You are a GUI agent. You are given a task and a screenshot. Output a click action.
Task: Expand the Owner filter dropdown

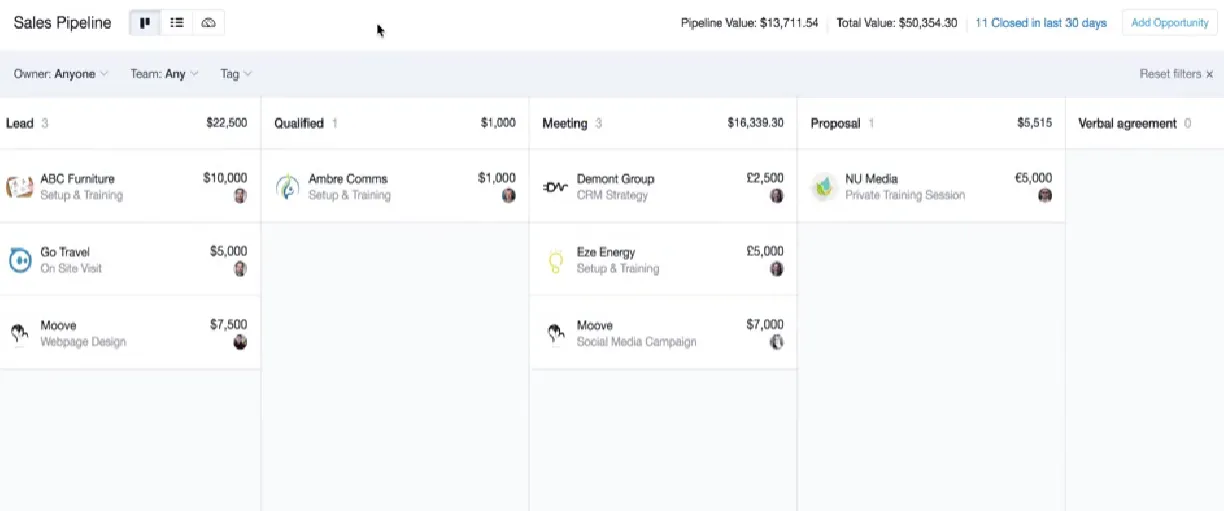point(61,74)
